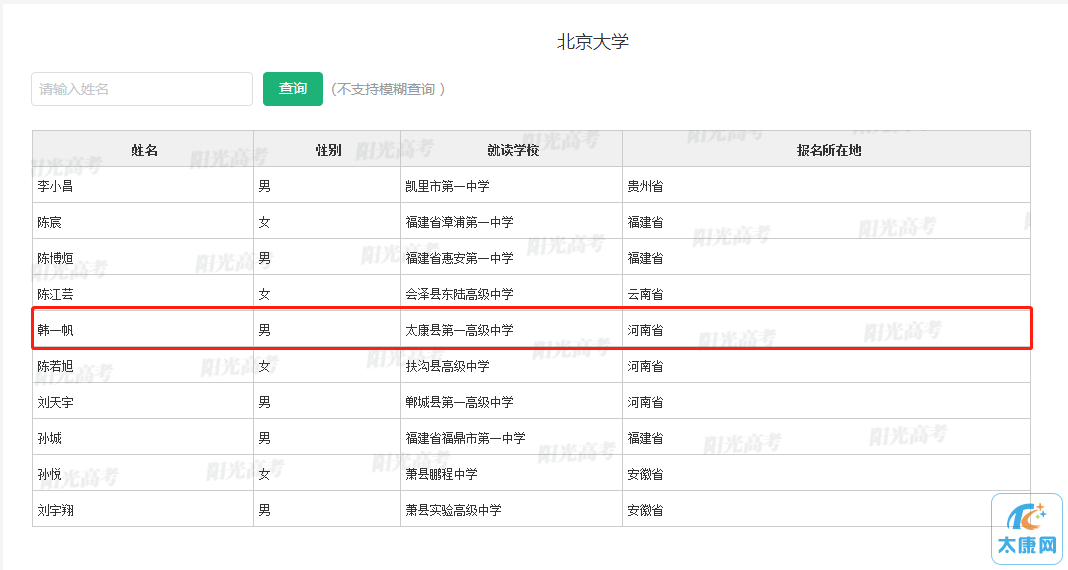Image resolution: width=1068 pixels, height=570 pixels.
Task: Click gender 男 in 李小昌's row
Action: point(264,186)
